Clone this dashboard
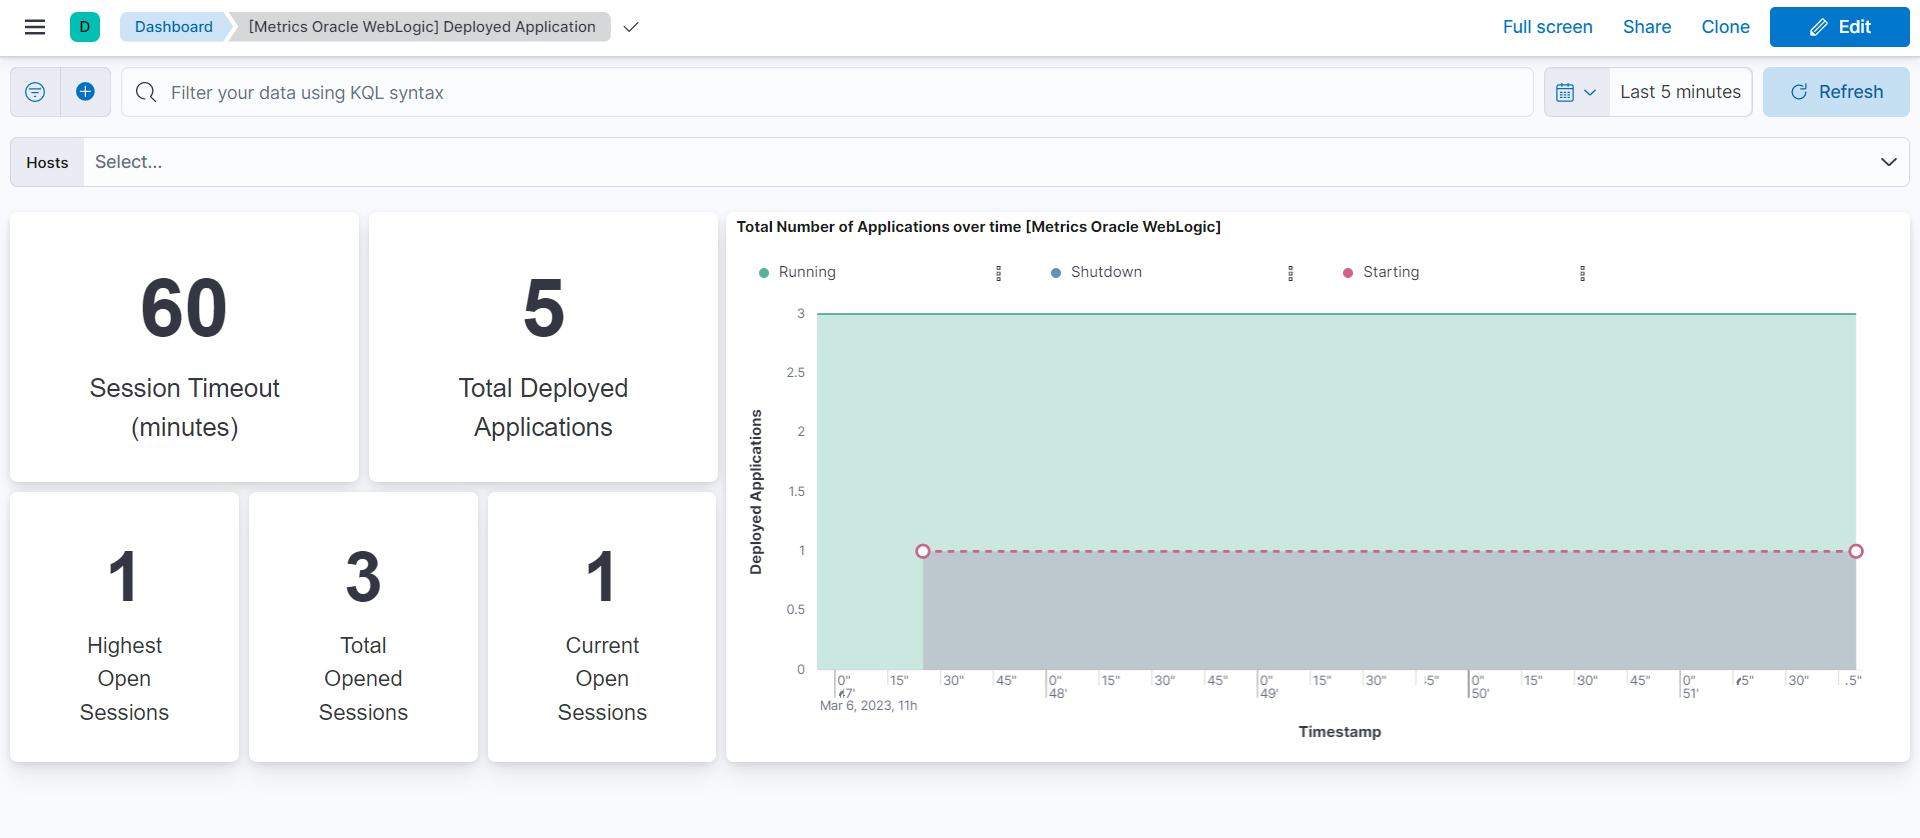This screenshot has width=1920, height=838. click(1725, 27)
